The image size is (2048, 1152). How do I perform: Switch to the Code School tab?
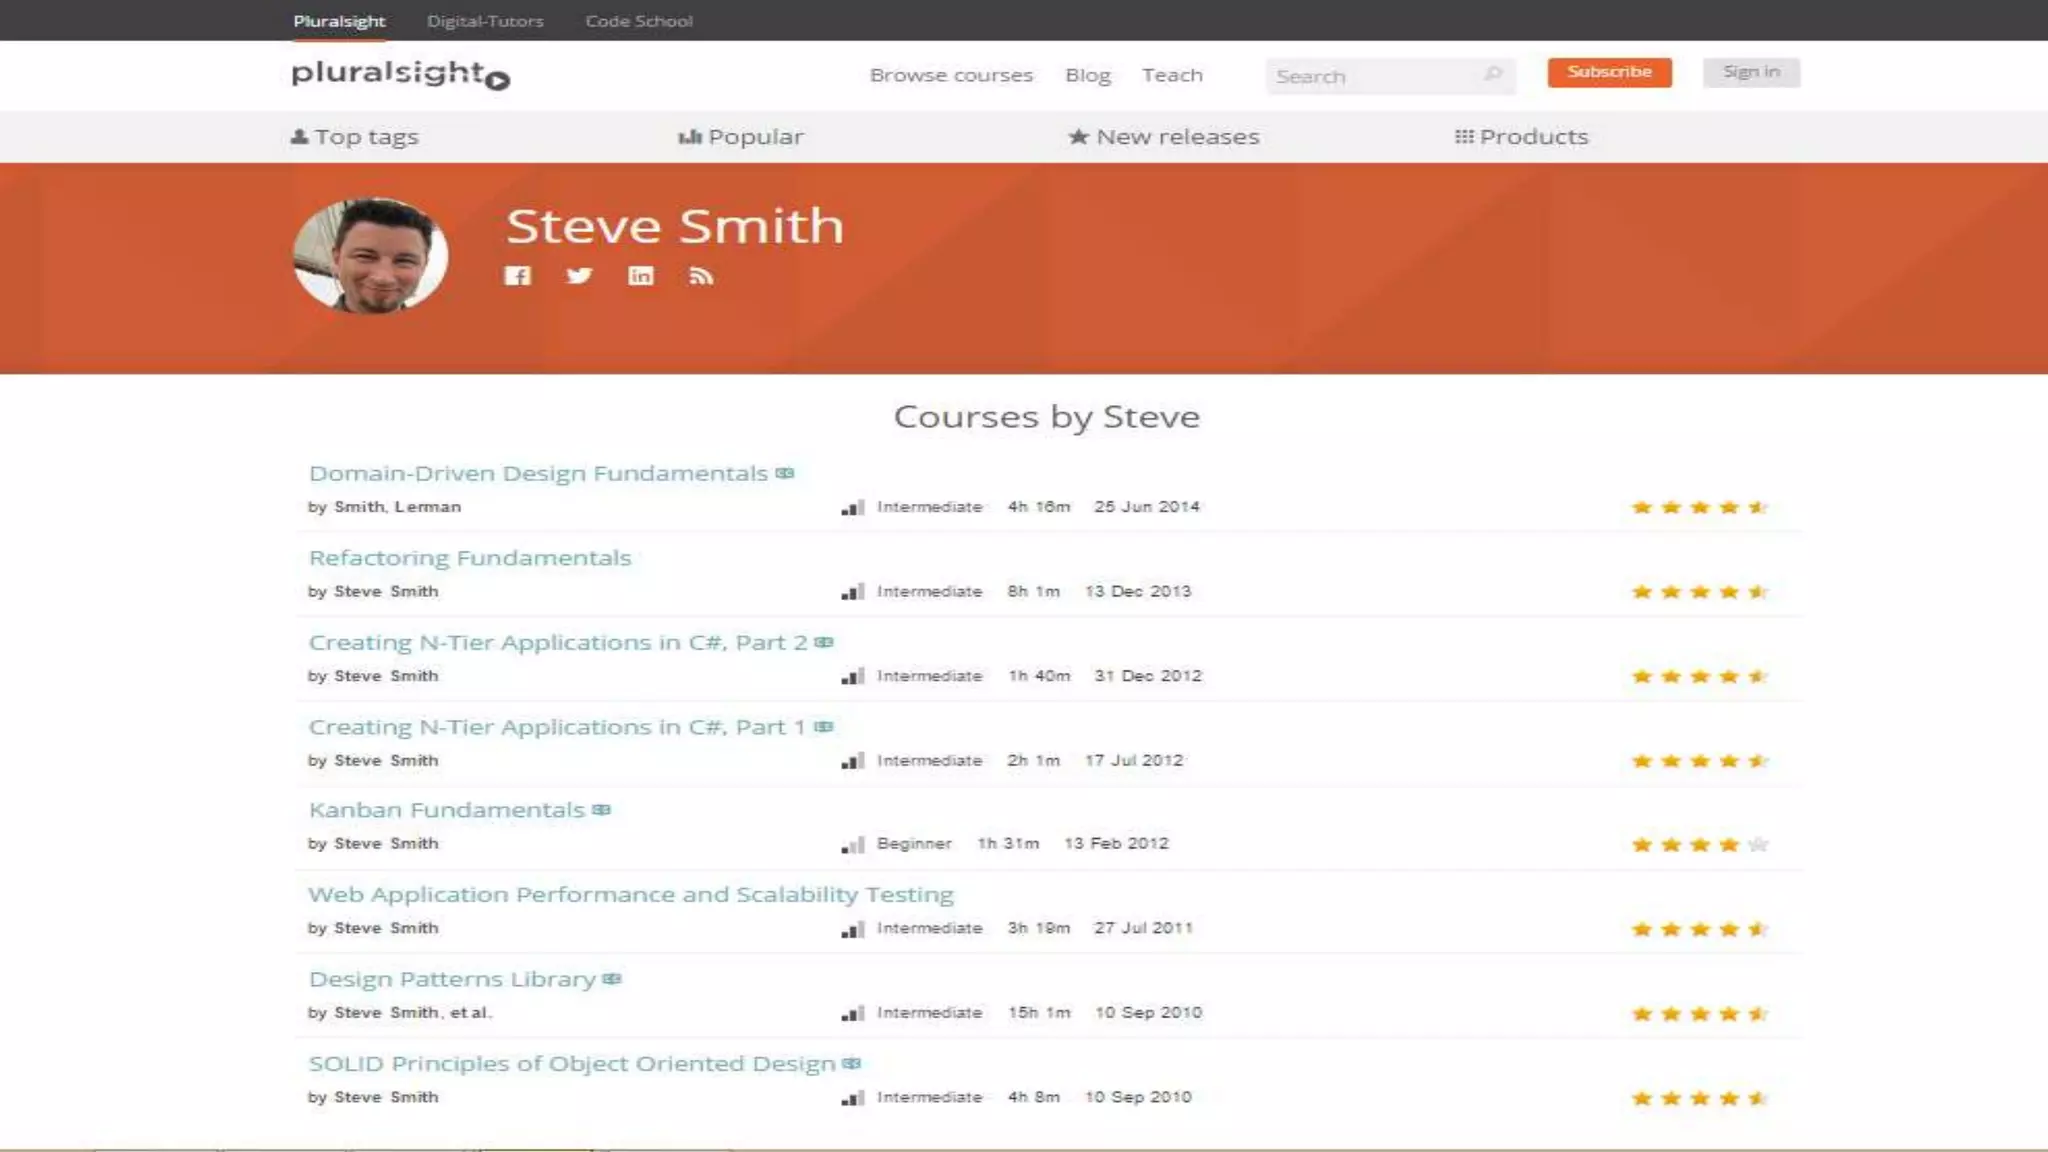click(x=639, y=21)
